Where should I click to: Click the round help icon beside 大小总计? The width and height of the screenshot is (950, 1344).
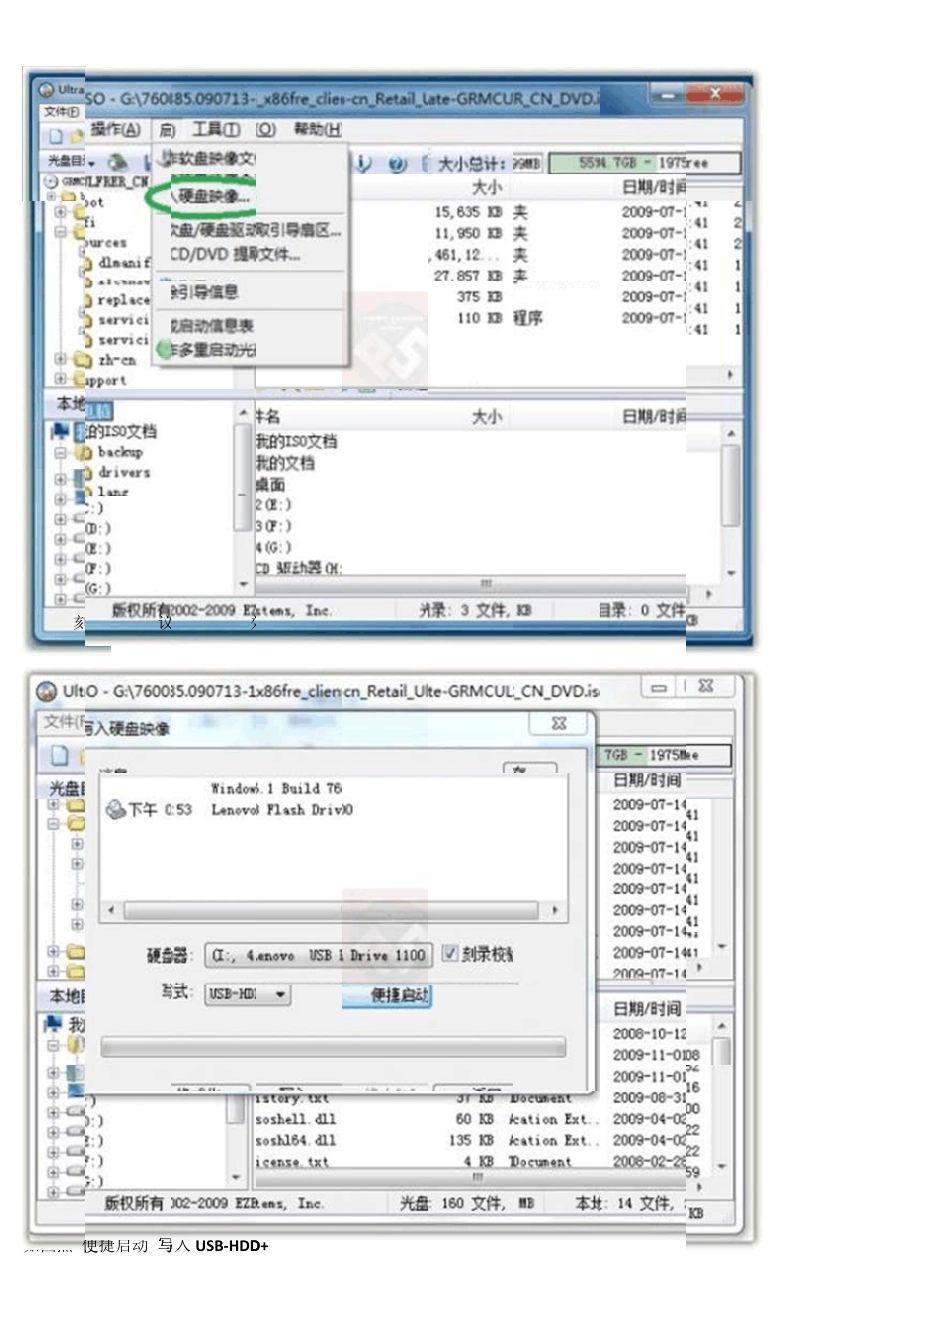tap(397, 163)
